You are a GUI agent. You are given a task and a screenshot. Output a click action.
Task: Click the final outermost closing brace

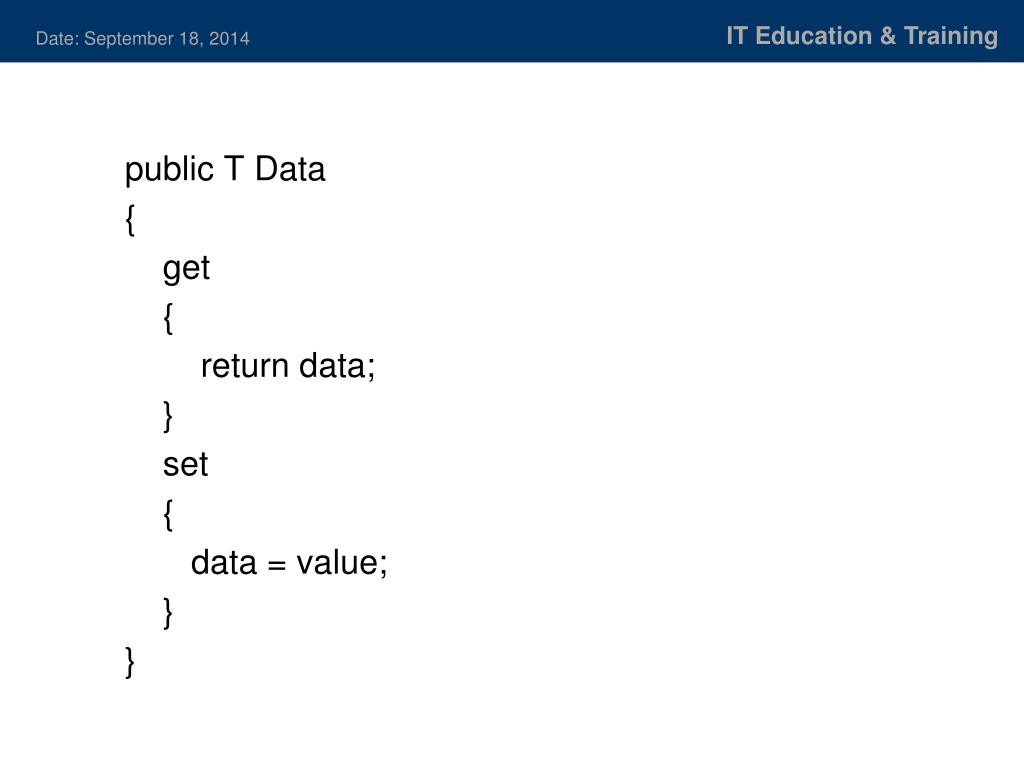130,662
